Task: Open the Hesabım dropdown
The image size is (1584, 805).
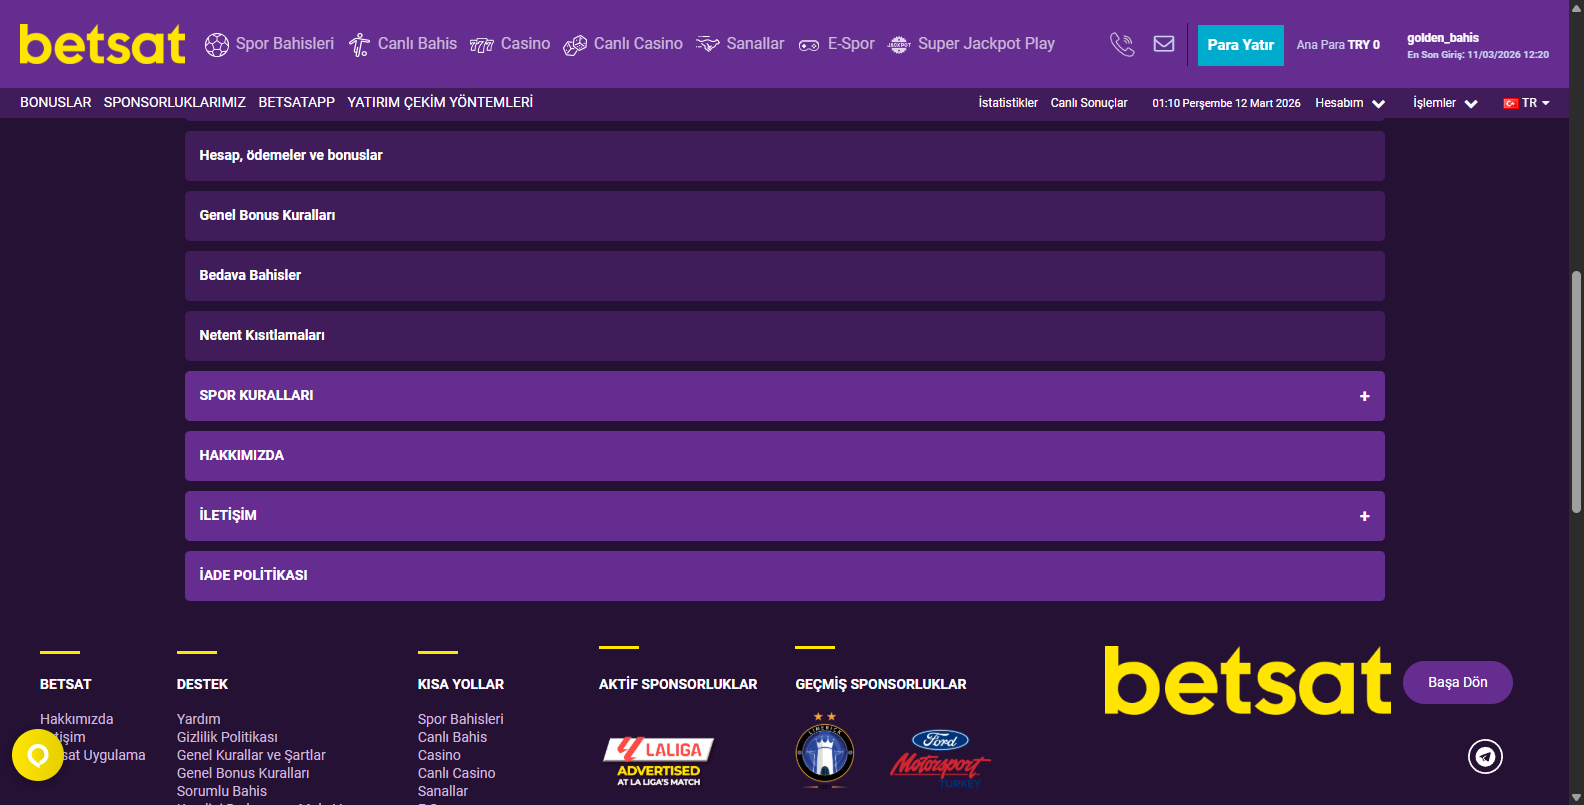Action: point(1349,103)
